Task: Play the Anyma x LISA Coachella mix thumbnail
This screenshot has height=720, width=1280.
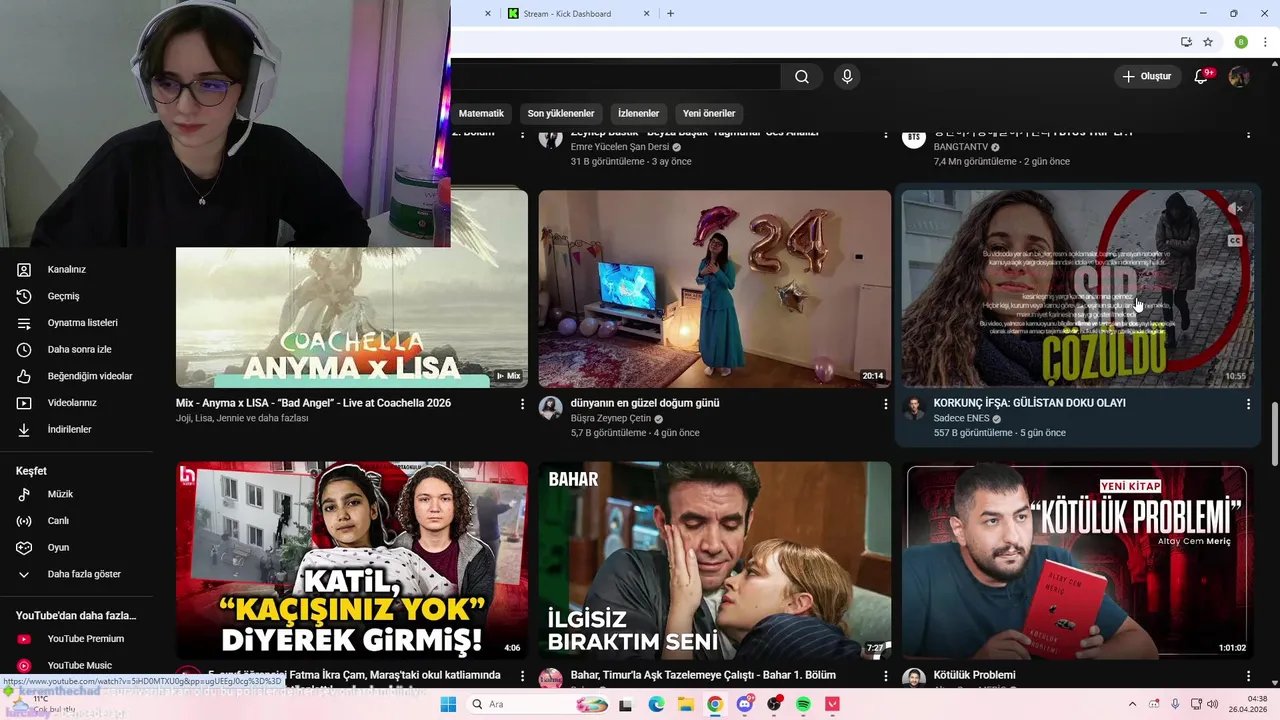Action: click(x=352, y=318)
